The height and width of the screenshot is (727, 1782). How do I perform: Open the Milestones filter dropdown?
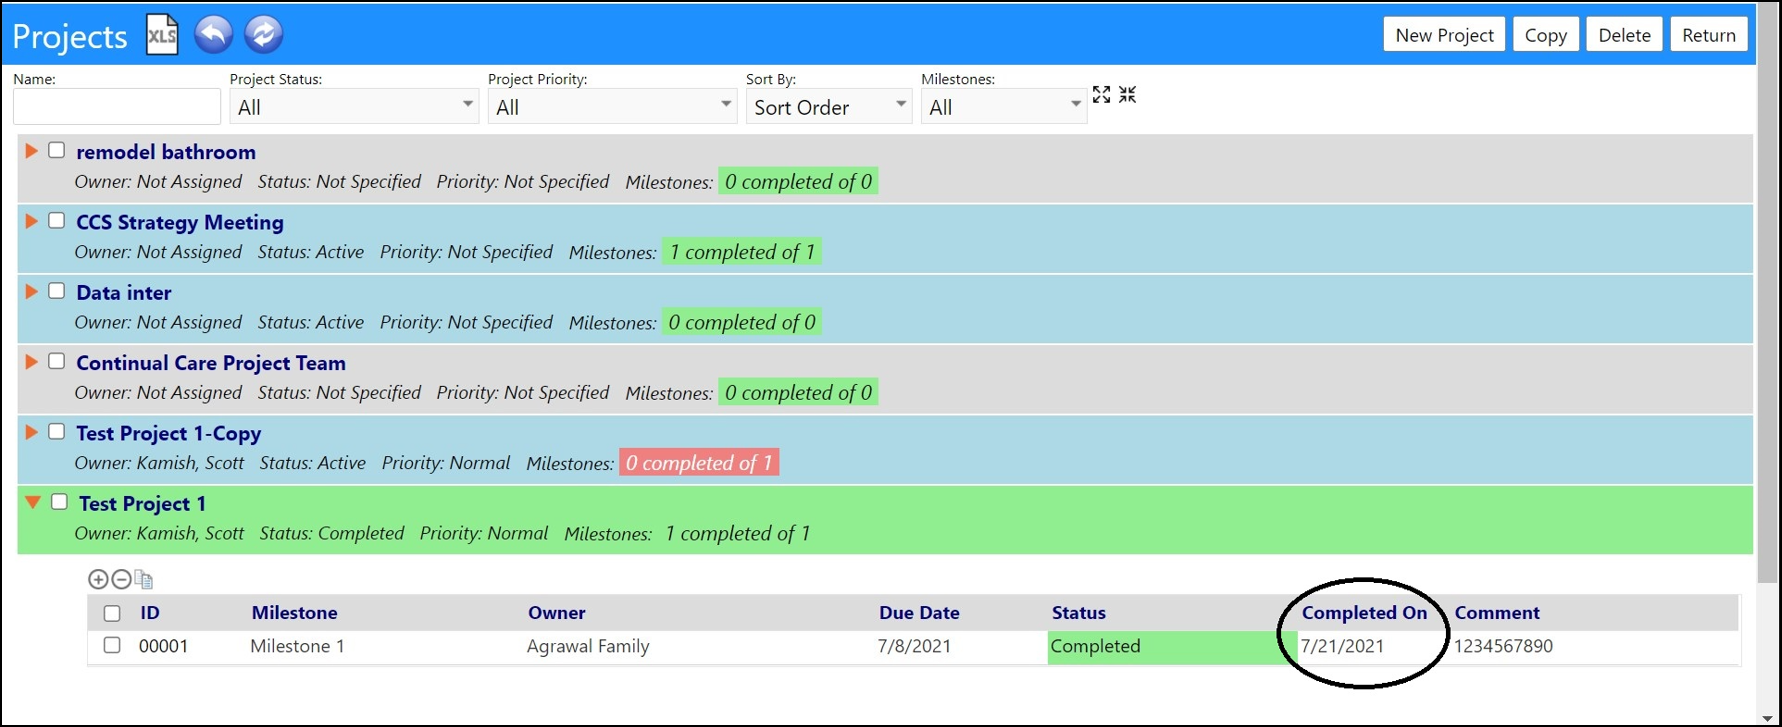(x=1004, y=106)
